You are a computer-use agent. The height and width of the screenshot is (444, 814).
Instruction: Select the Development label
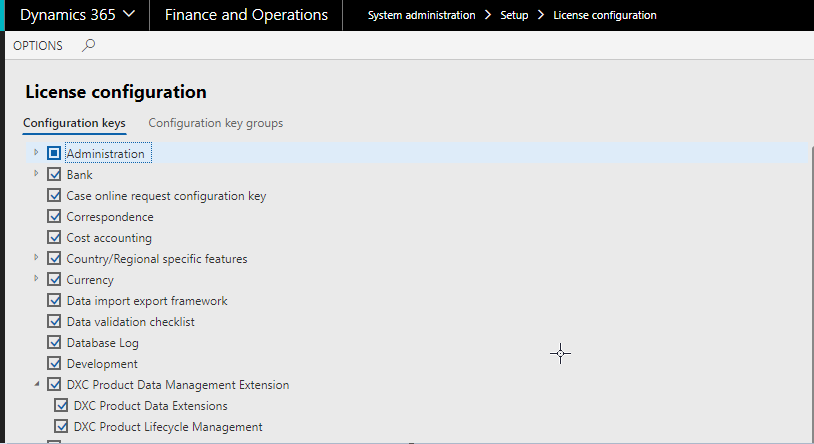(102, 364)
